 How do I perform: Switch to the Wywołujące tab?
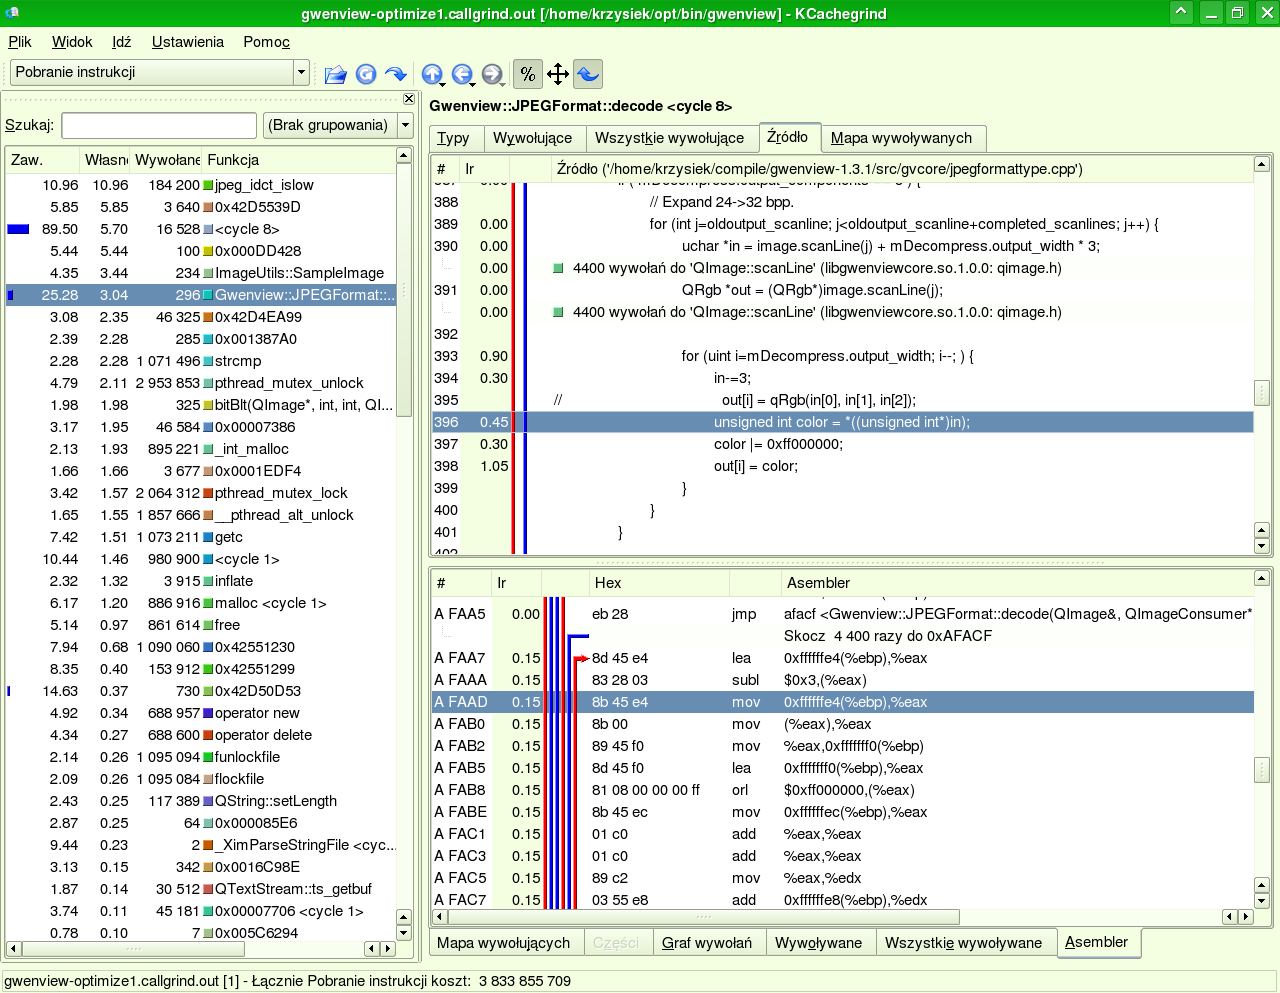532,138
